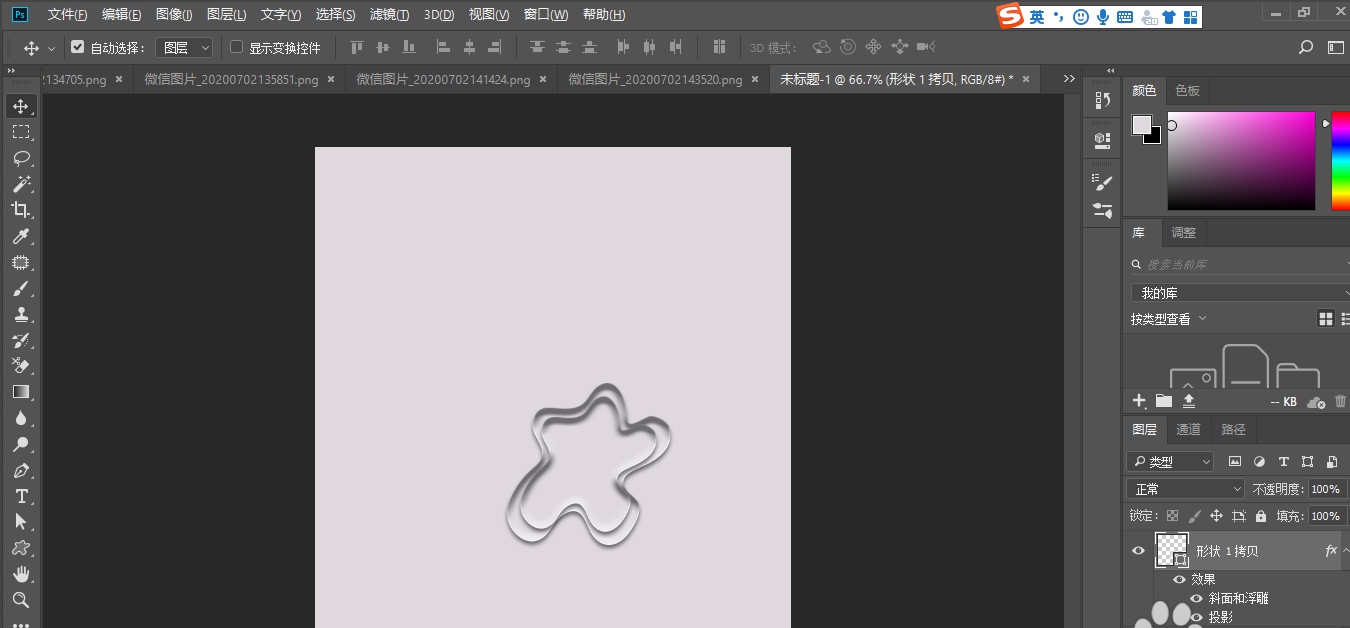The width and height of the screenshot is (1350, 628).
Task: Enable the 显示变换控件 checkbox
Action: (x=237, y=47)
